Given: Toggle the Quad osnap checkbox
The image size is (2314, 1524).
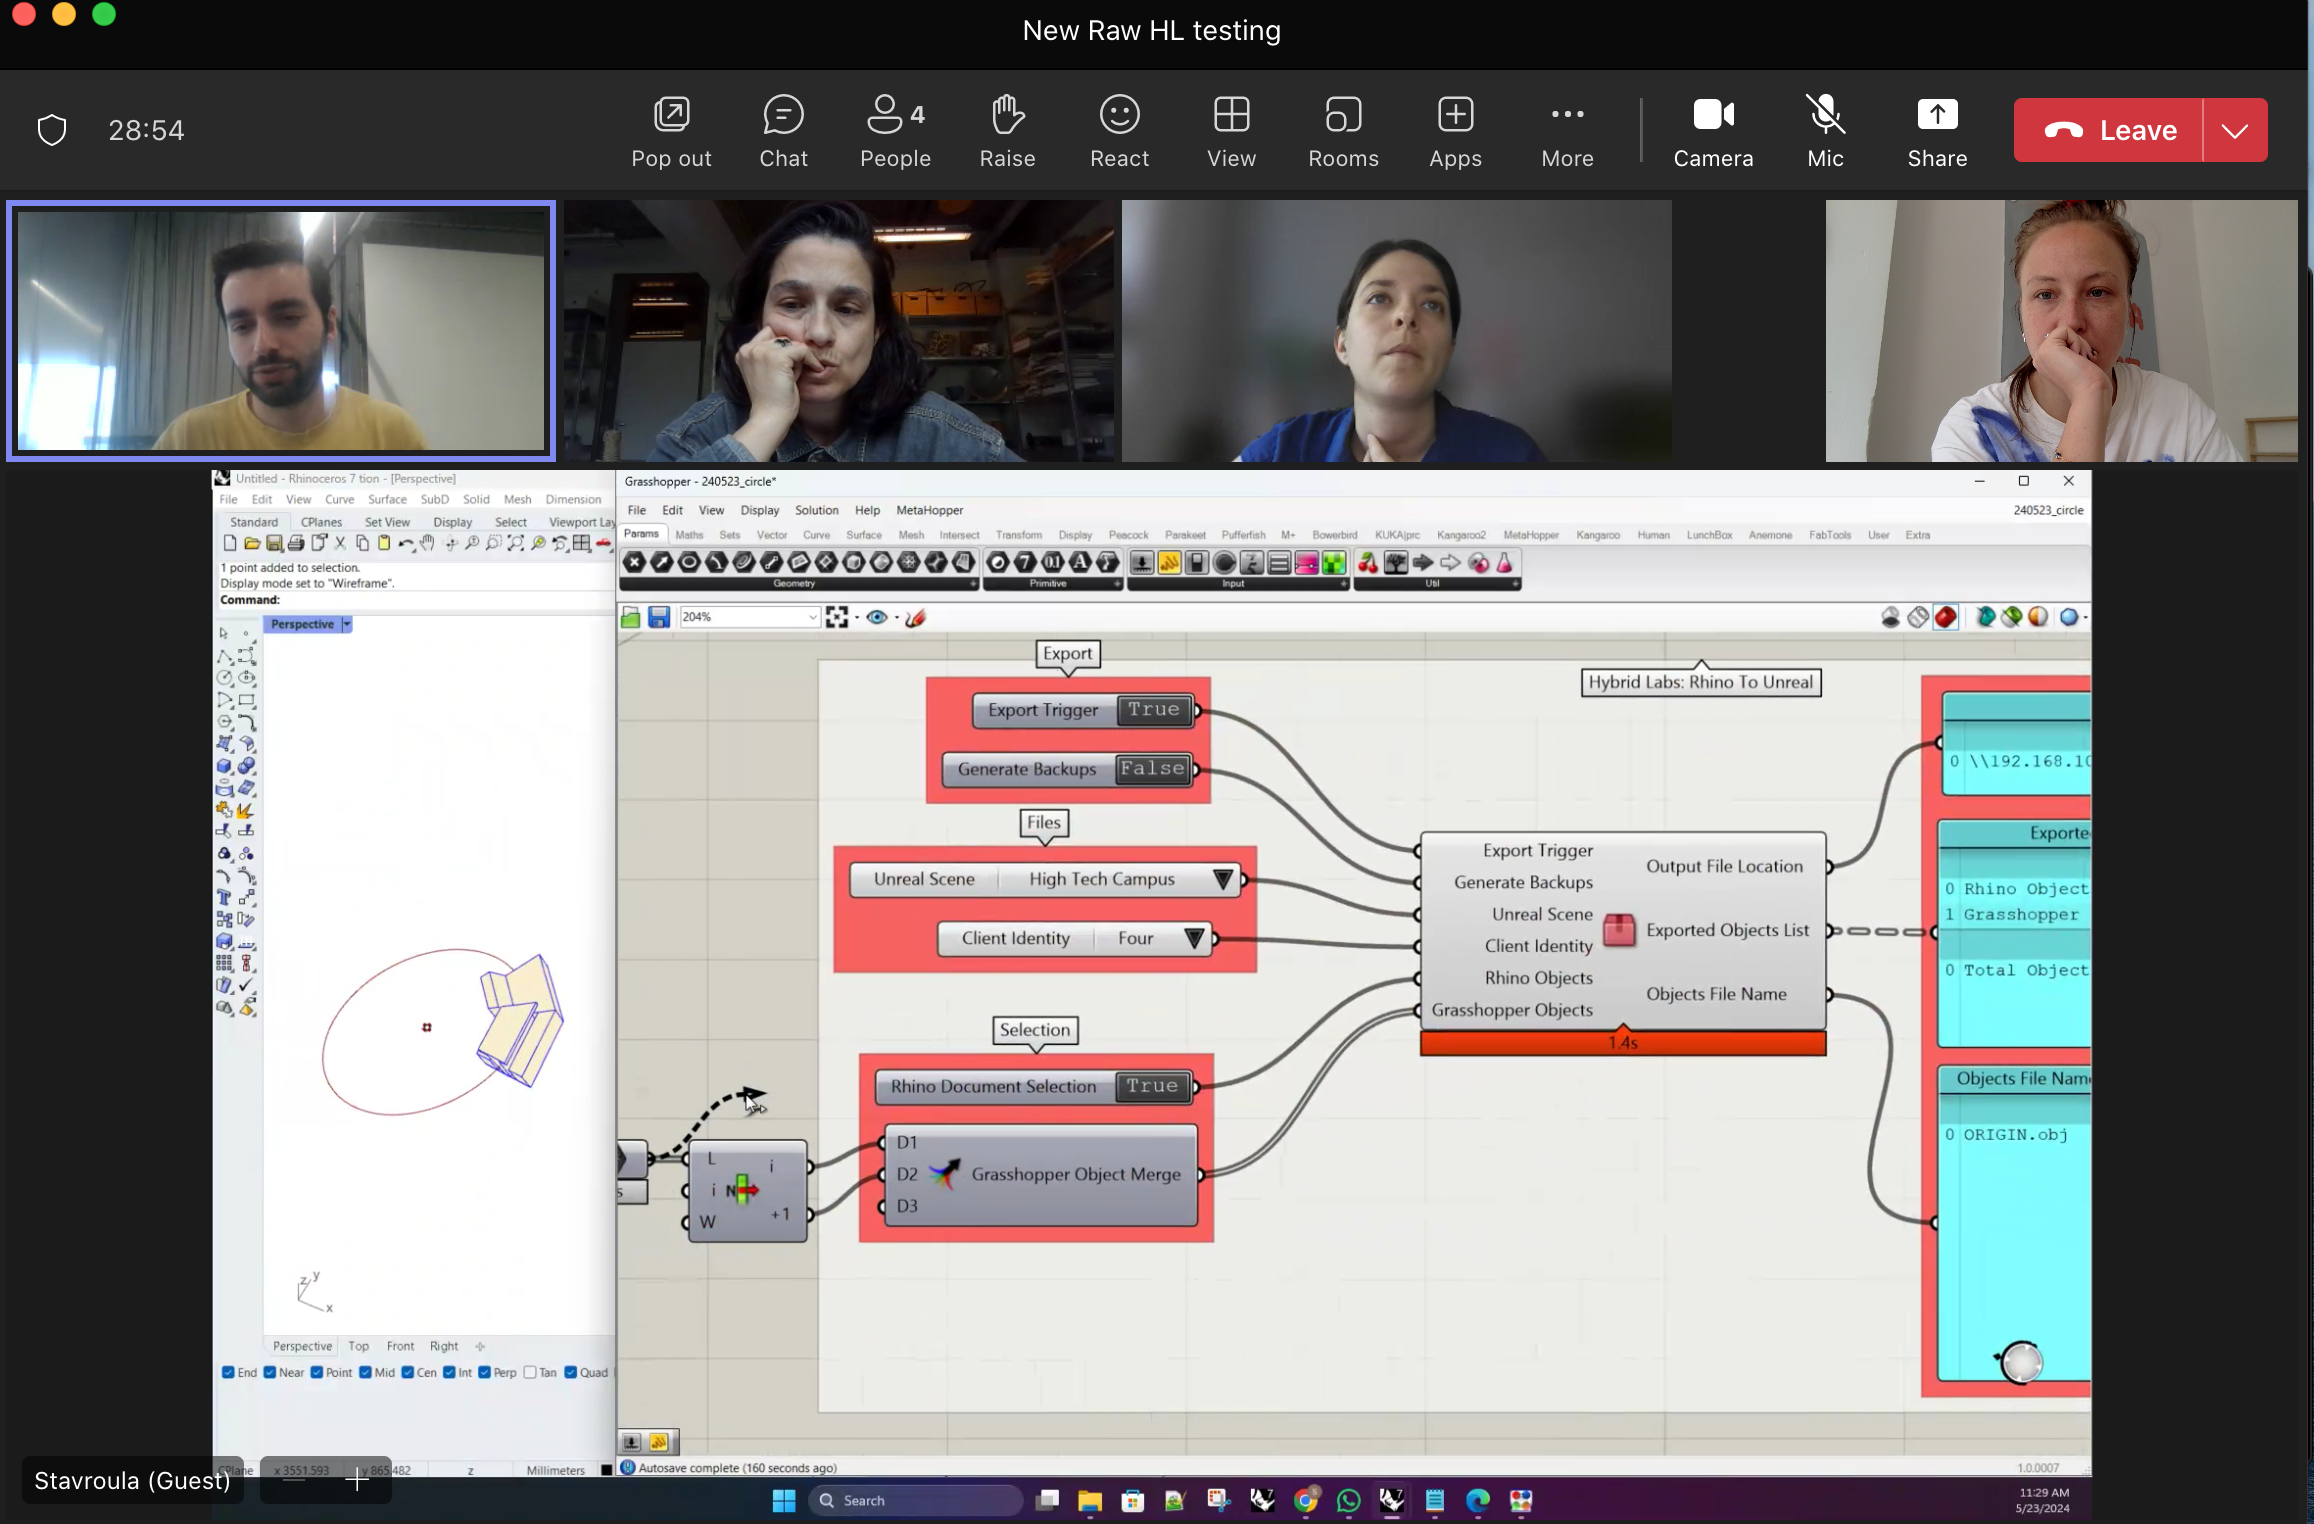Looking at the screenshot, I should point(570,1372).
